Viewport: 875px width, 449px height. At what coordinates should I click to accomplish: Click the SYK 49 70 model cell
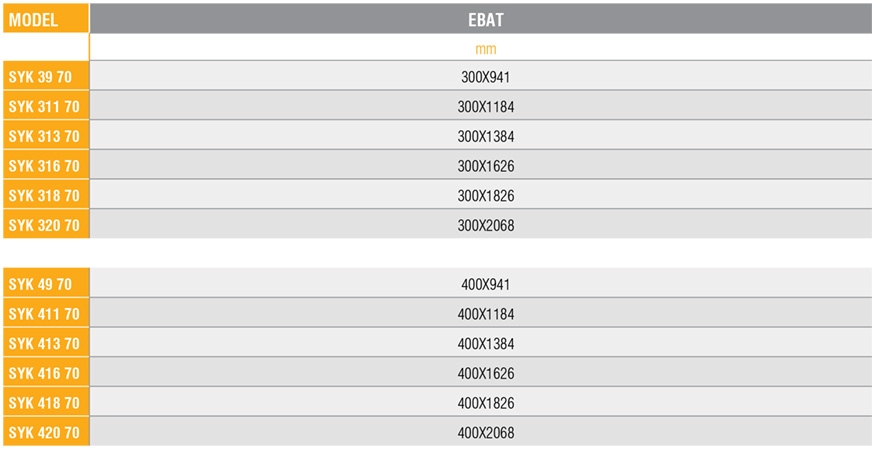tap(40, 284)
